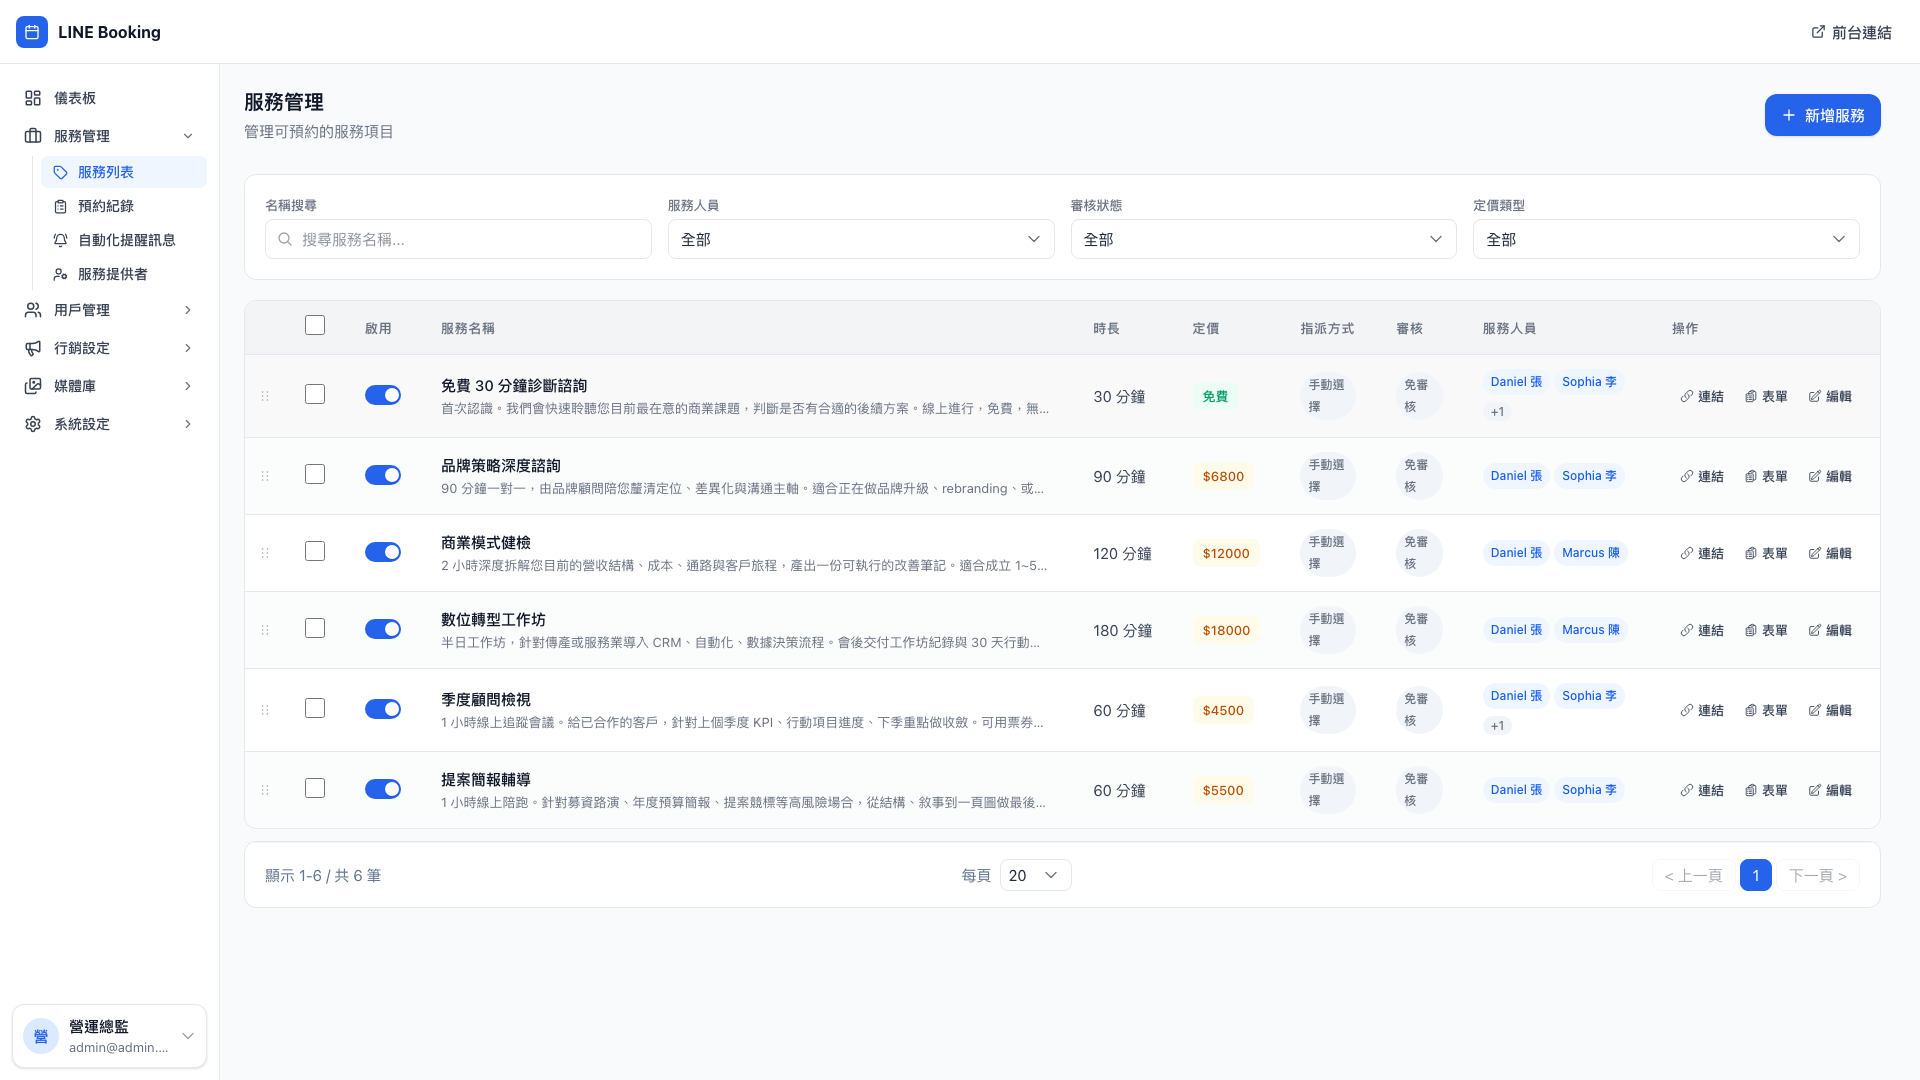Image resolution: width=1920 pixels, height=1080 pixels.
Task: Open the 服務人員 filter dropdown
Action: coord(861,239)
